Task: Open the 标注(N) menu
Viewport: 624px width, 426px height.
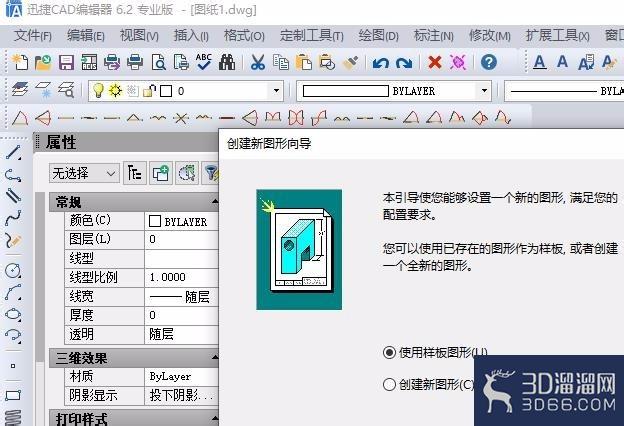Action: tap(434, 36)
